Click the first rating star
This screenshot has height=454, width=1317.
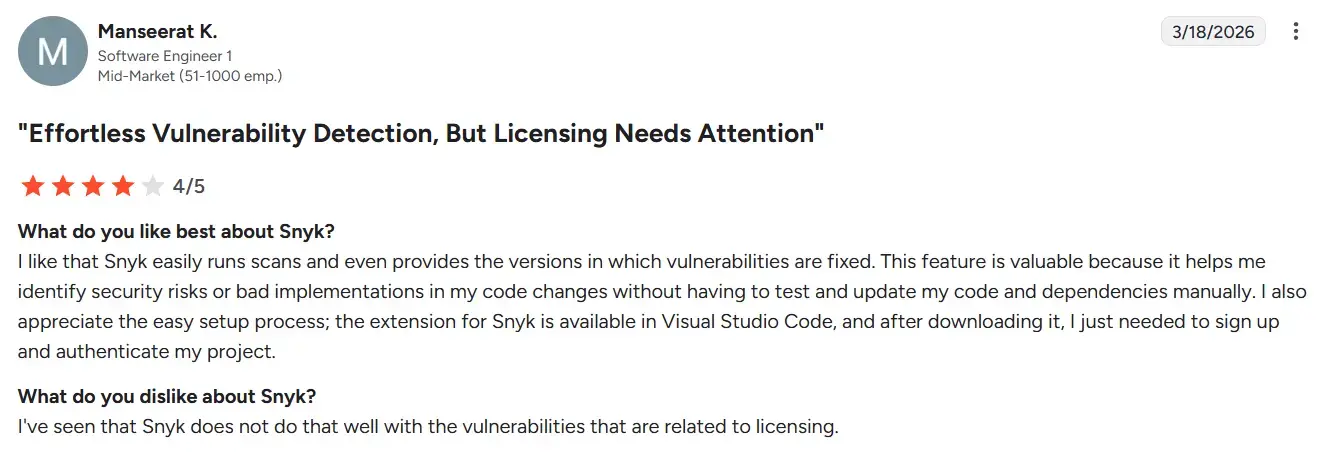point(32,186)
